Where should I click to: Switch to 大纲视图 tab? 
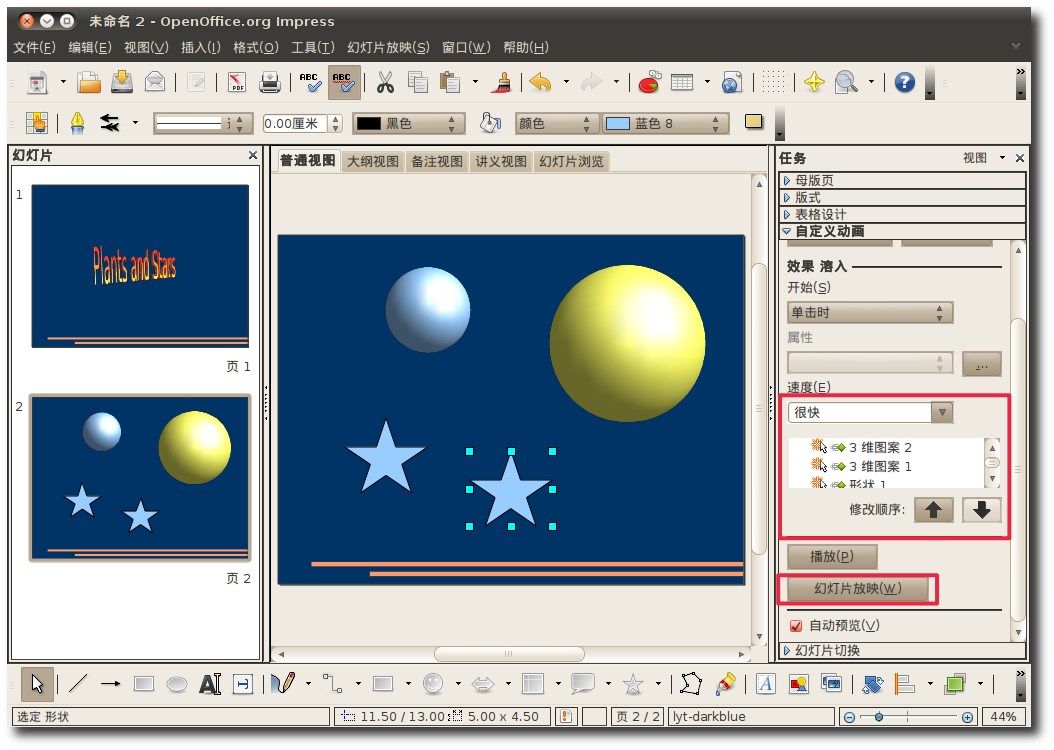tap(372, 161)
